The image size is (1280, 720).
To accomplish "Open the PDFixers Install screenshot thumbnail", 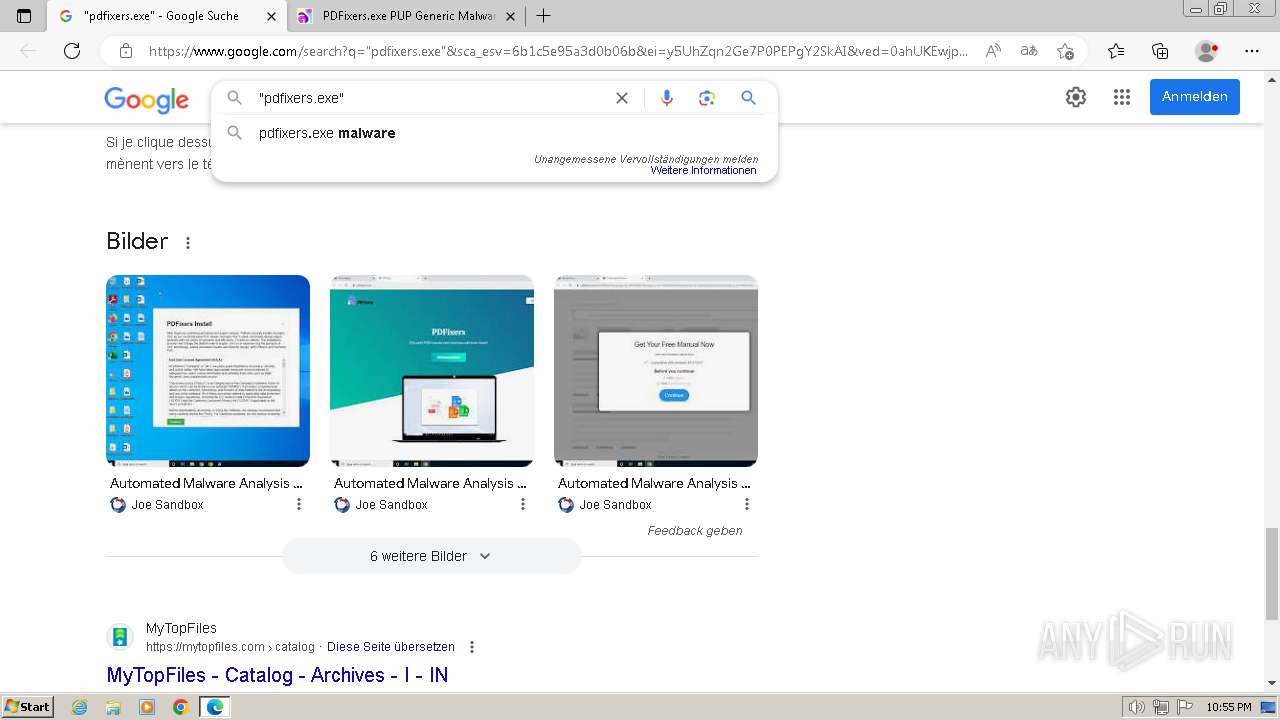I will point(208,371).
